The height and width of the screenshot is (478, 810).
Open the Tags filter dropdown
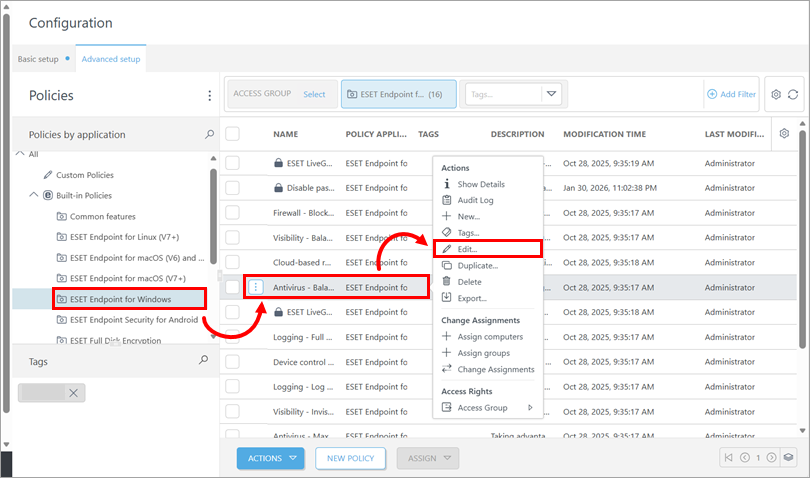point(551,94)
